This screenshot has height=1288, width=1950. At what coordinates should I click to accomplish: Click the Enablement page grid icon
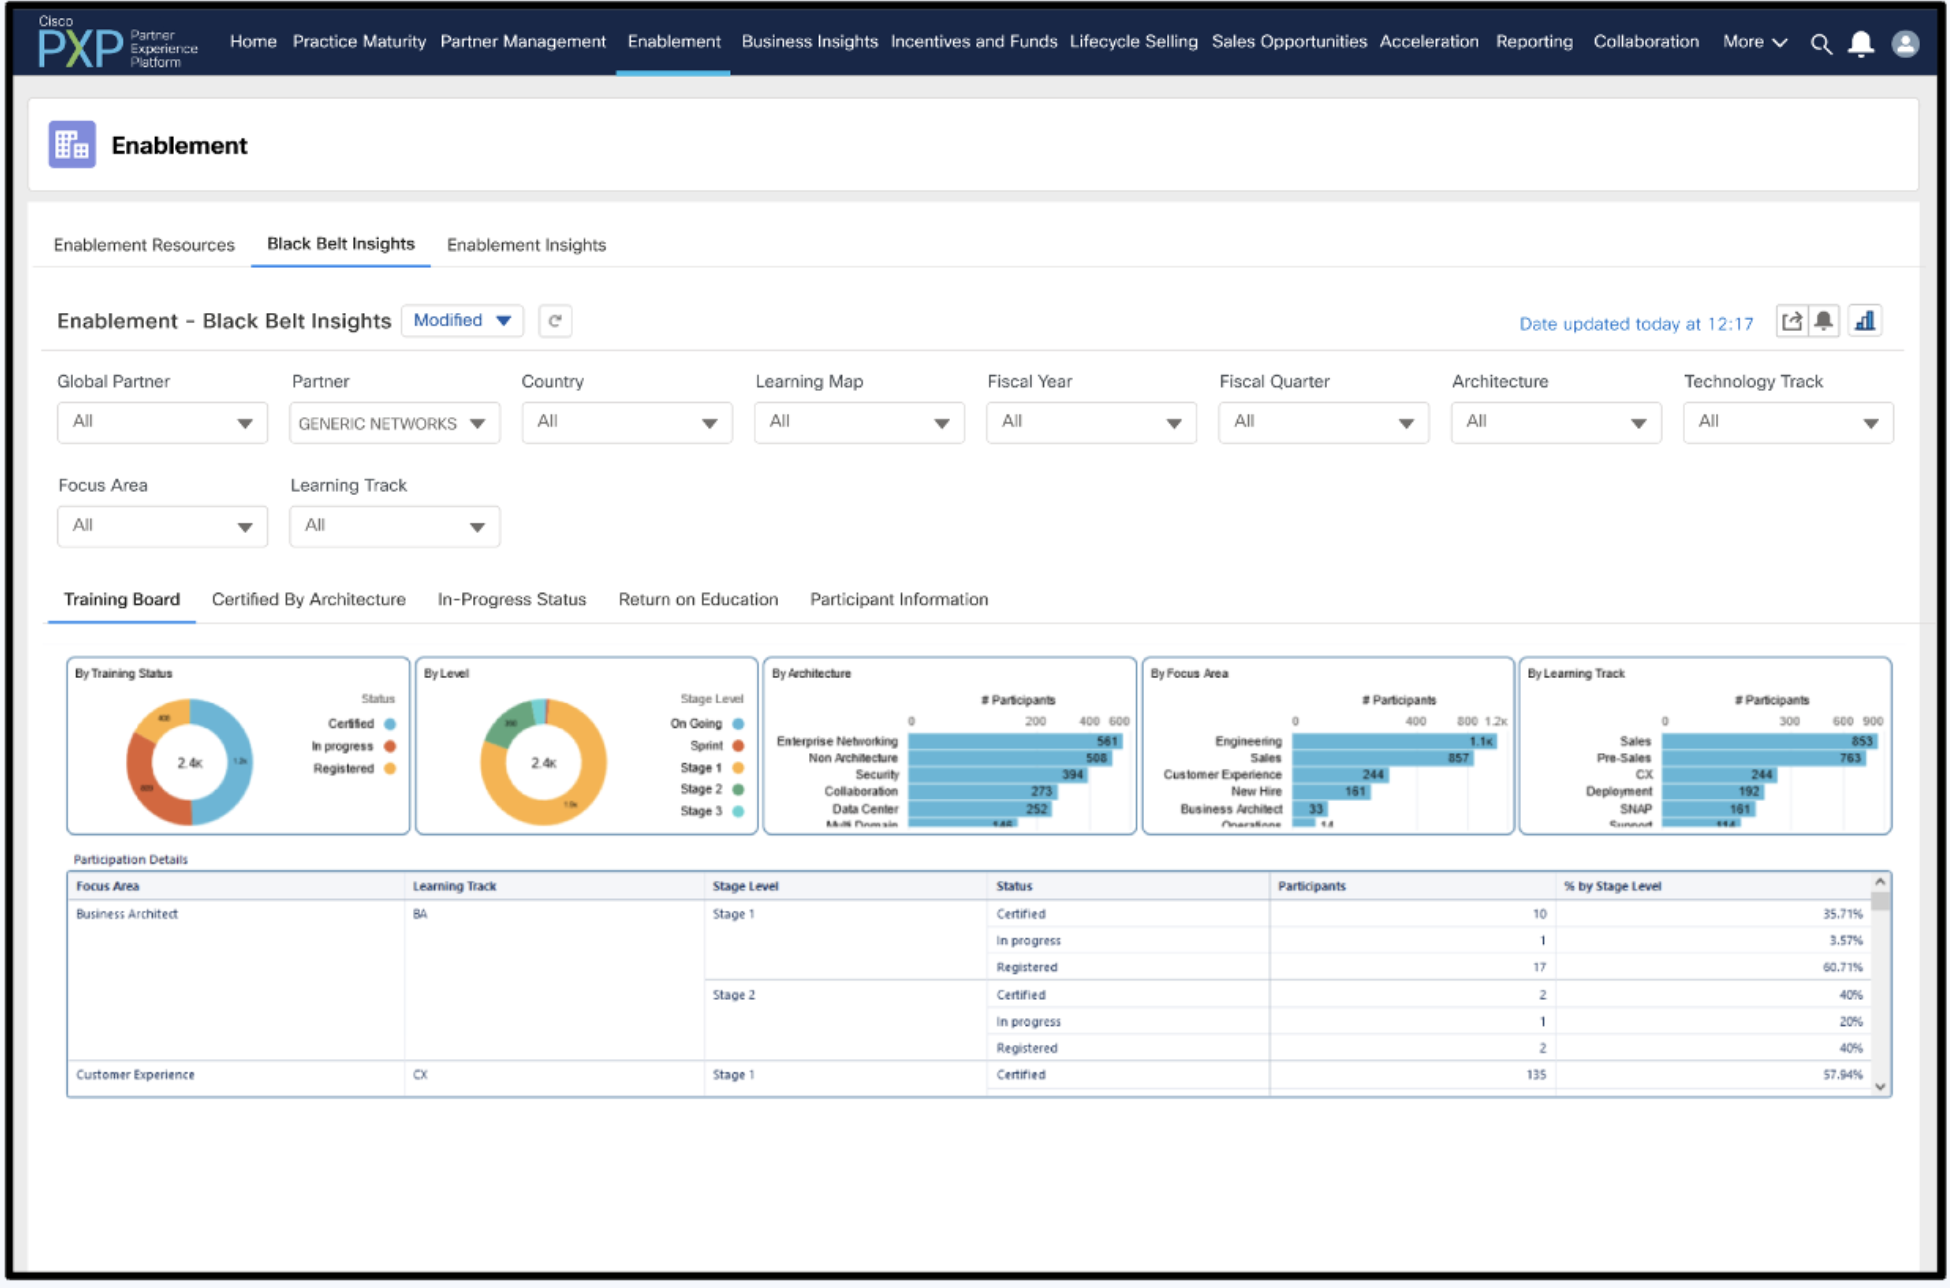[72, 145]
